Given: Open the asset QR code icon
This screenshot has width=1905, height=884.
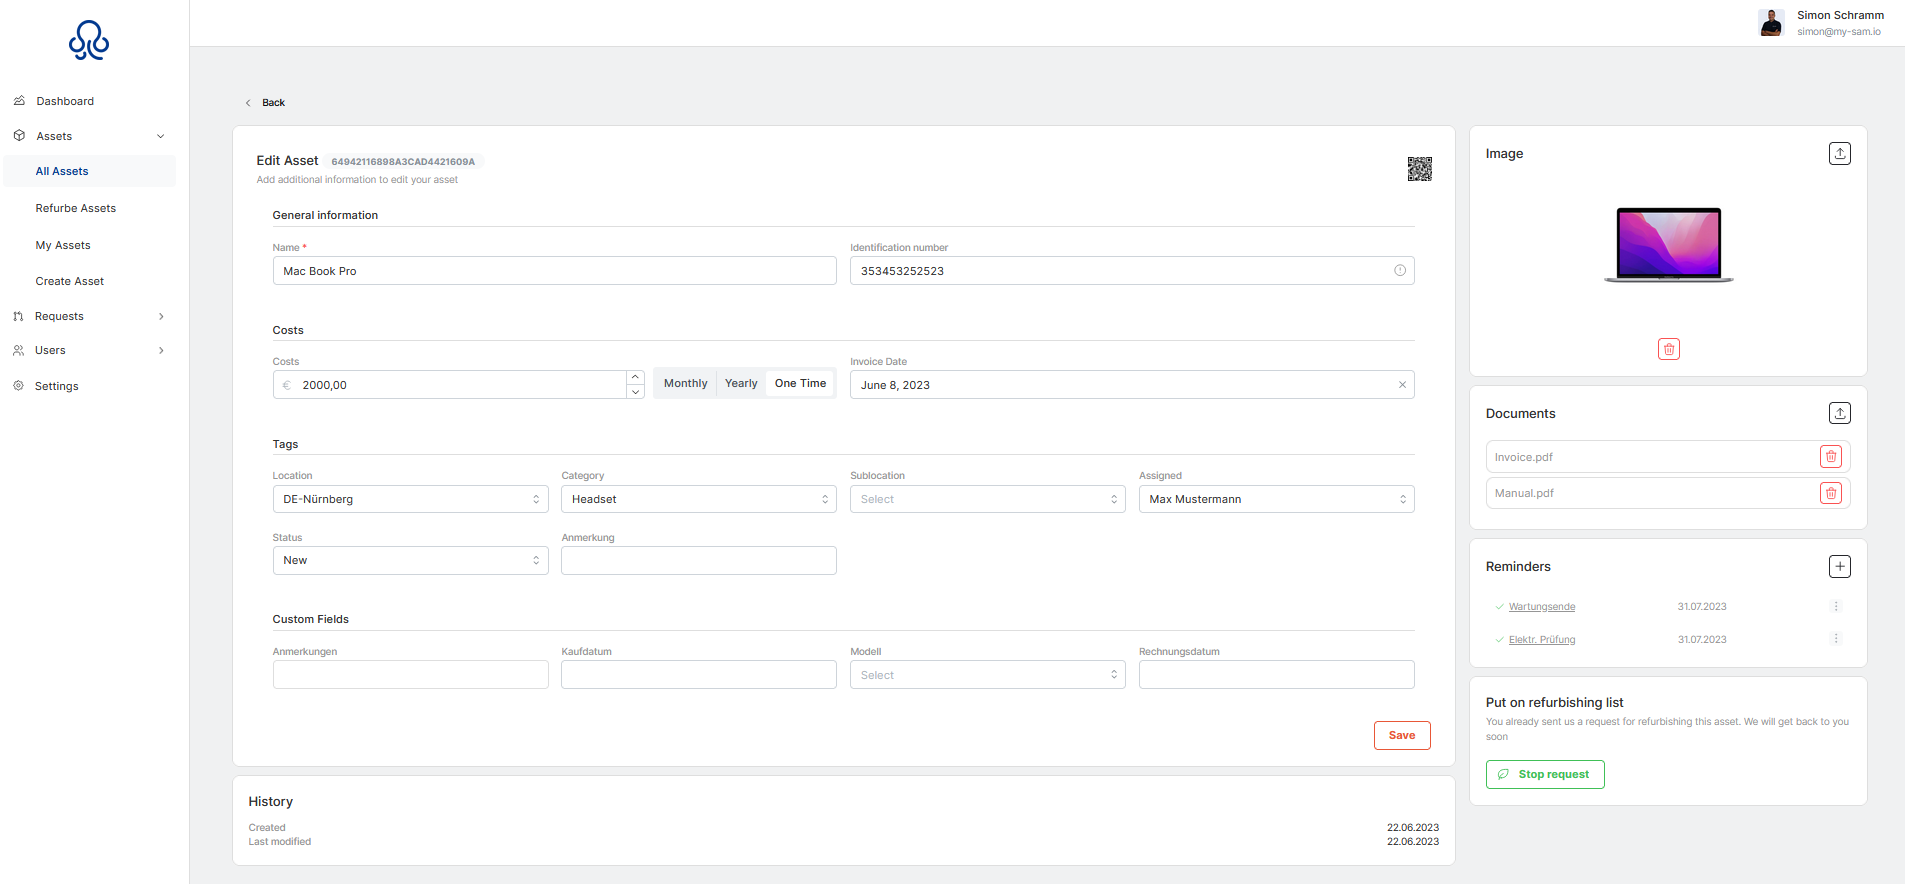Looking at the screenshot, I should 1419,169.
